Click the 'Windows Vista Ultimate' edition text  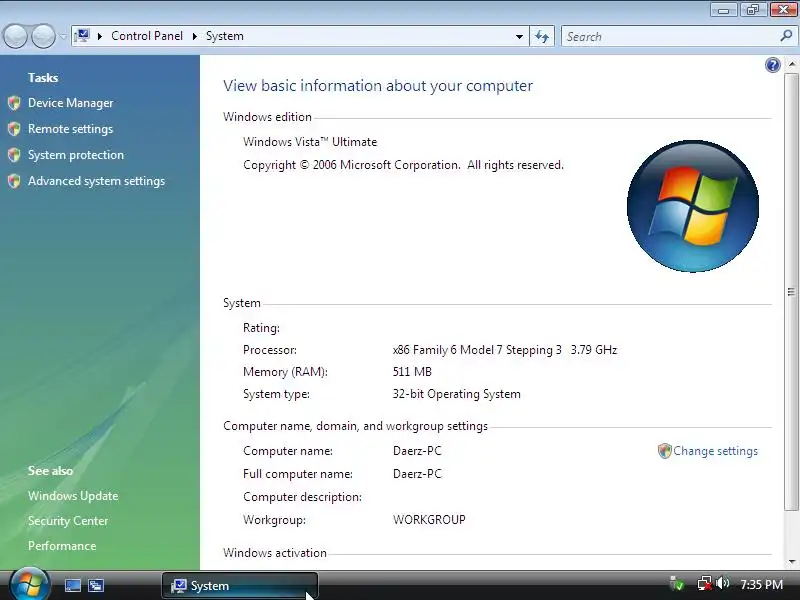310,142
